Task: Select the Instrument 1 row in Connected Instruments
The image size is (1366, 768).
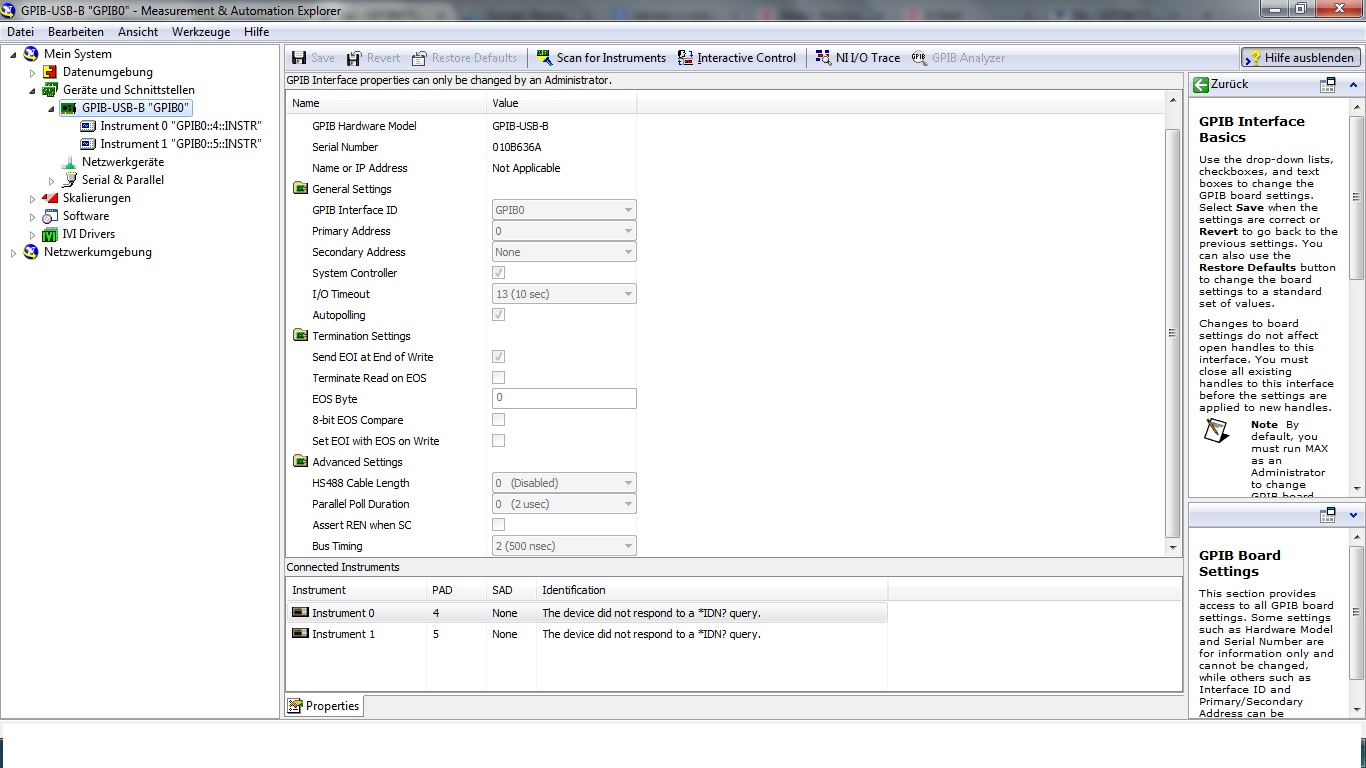Action: point(587,634)
